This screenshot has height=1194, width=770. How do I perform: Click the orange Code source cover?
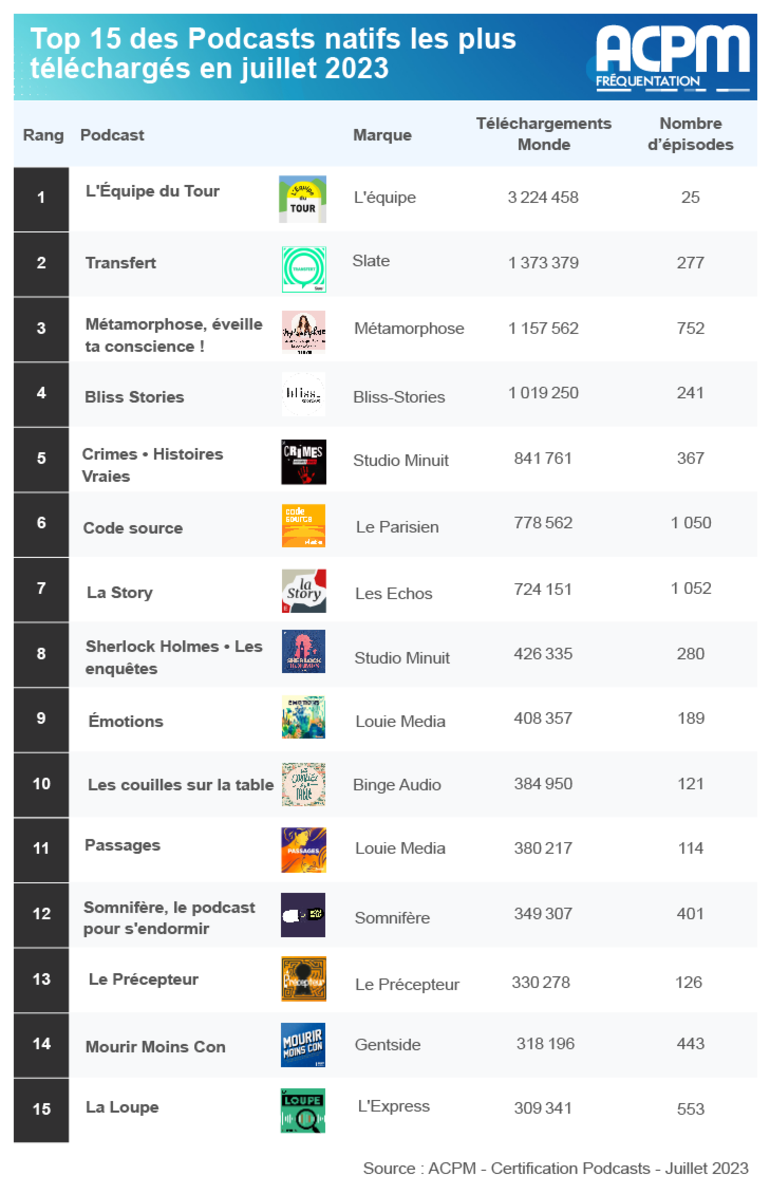(304, 525)
